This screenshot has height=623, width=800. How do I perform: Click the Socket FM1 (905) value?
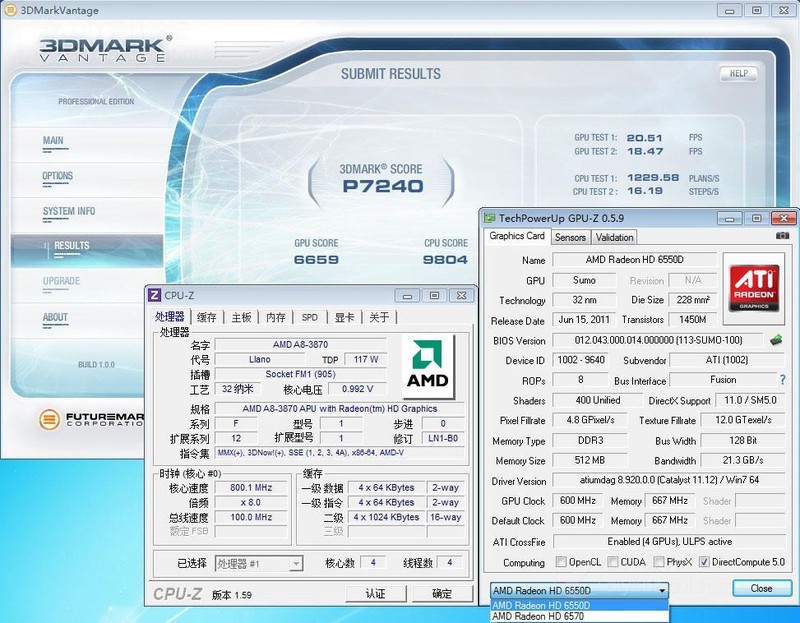pos(300,374)
